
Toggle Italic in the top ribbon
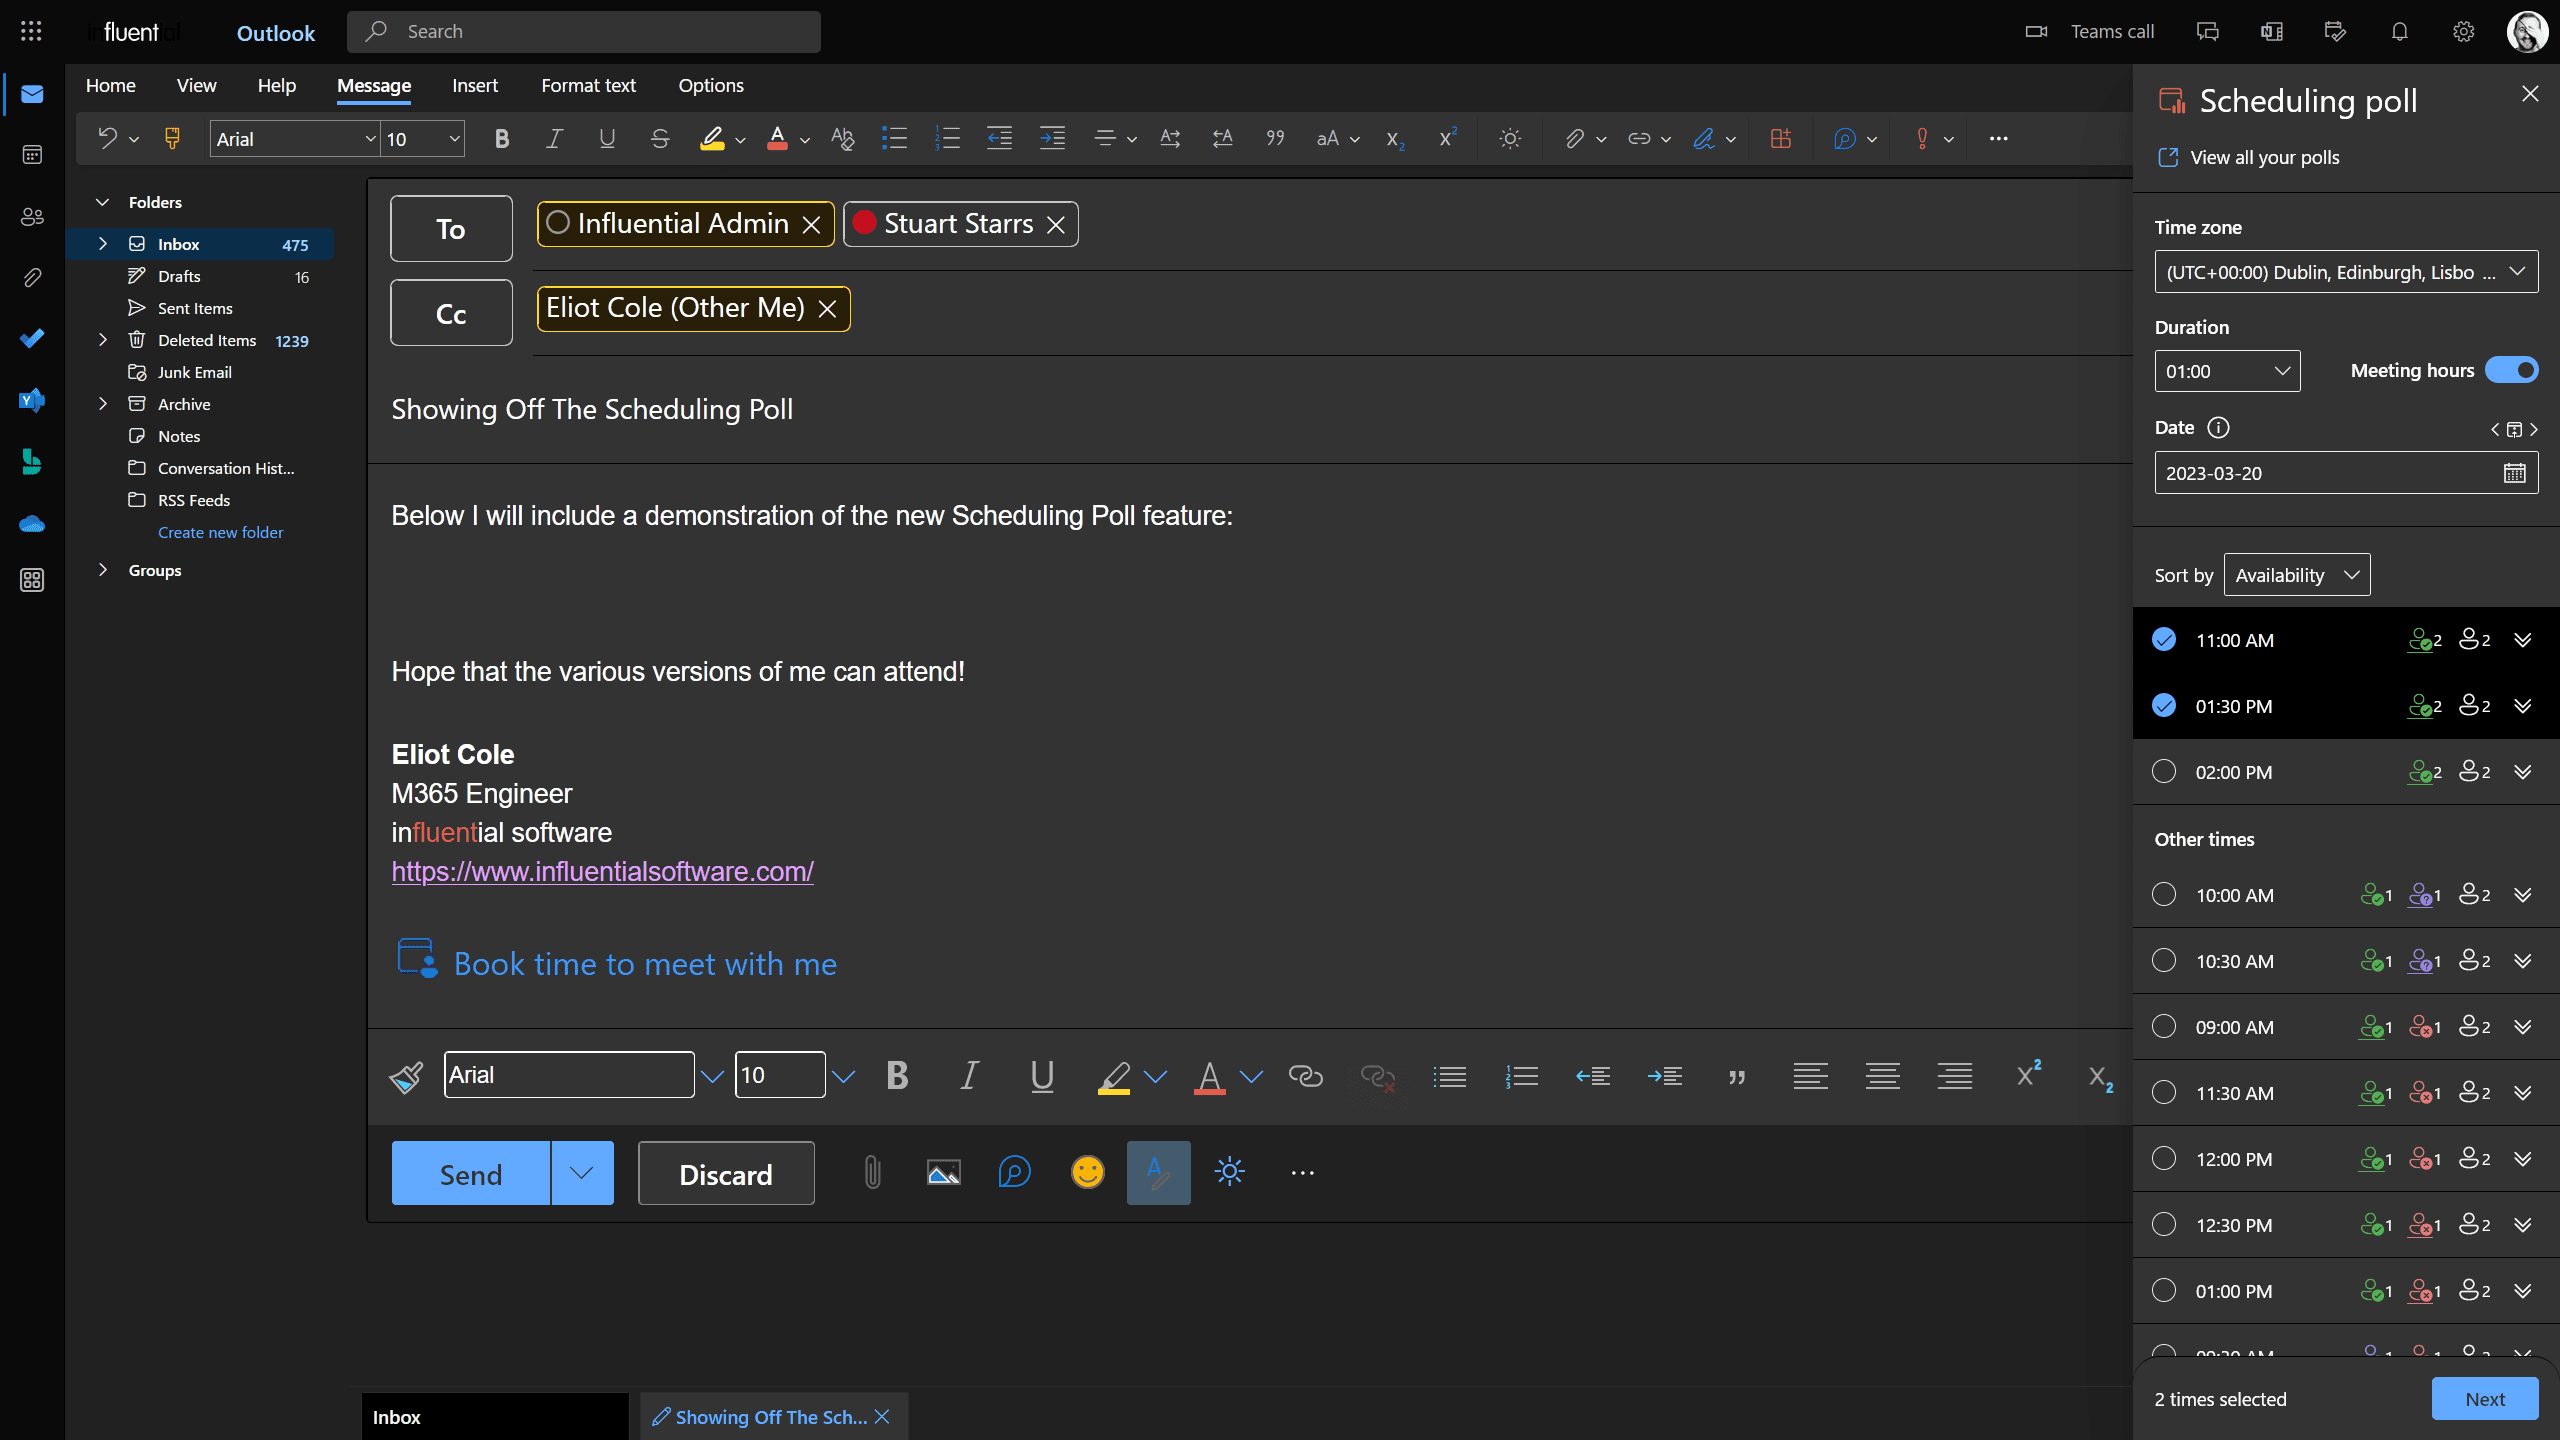coord(554,139)
